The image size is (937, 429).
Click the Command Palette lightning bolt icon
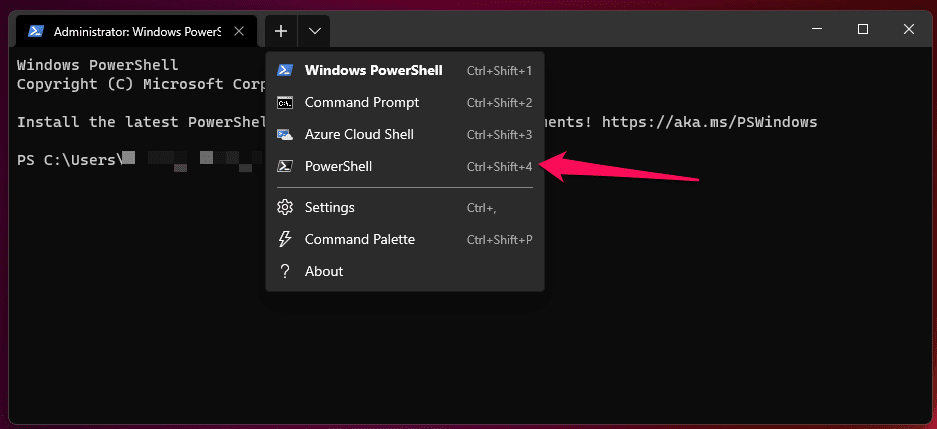coord(285,239)
